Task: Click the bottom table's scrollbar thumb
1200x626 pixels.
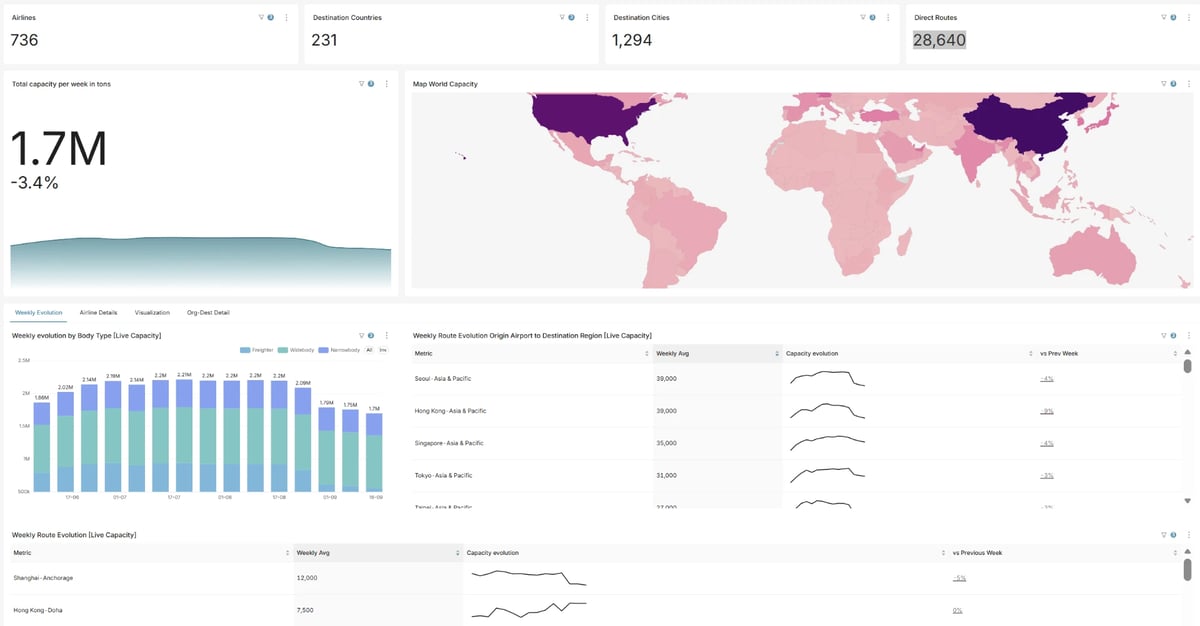Action: (1188, 570)
